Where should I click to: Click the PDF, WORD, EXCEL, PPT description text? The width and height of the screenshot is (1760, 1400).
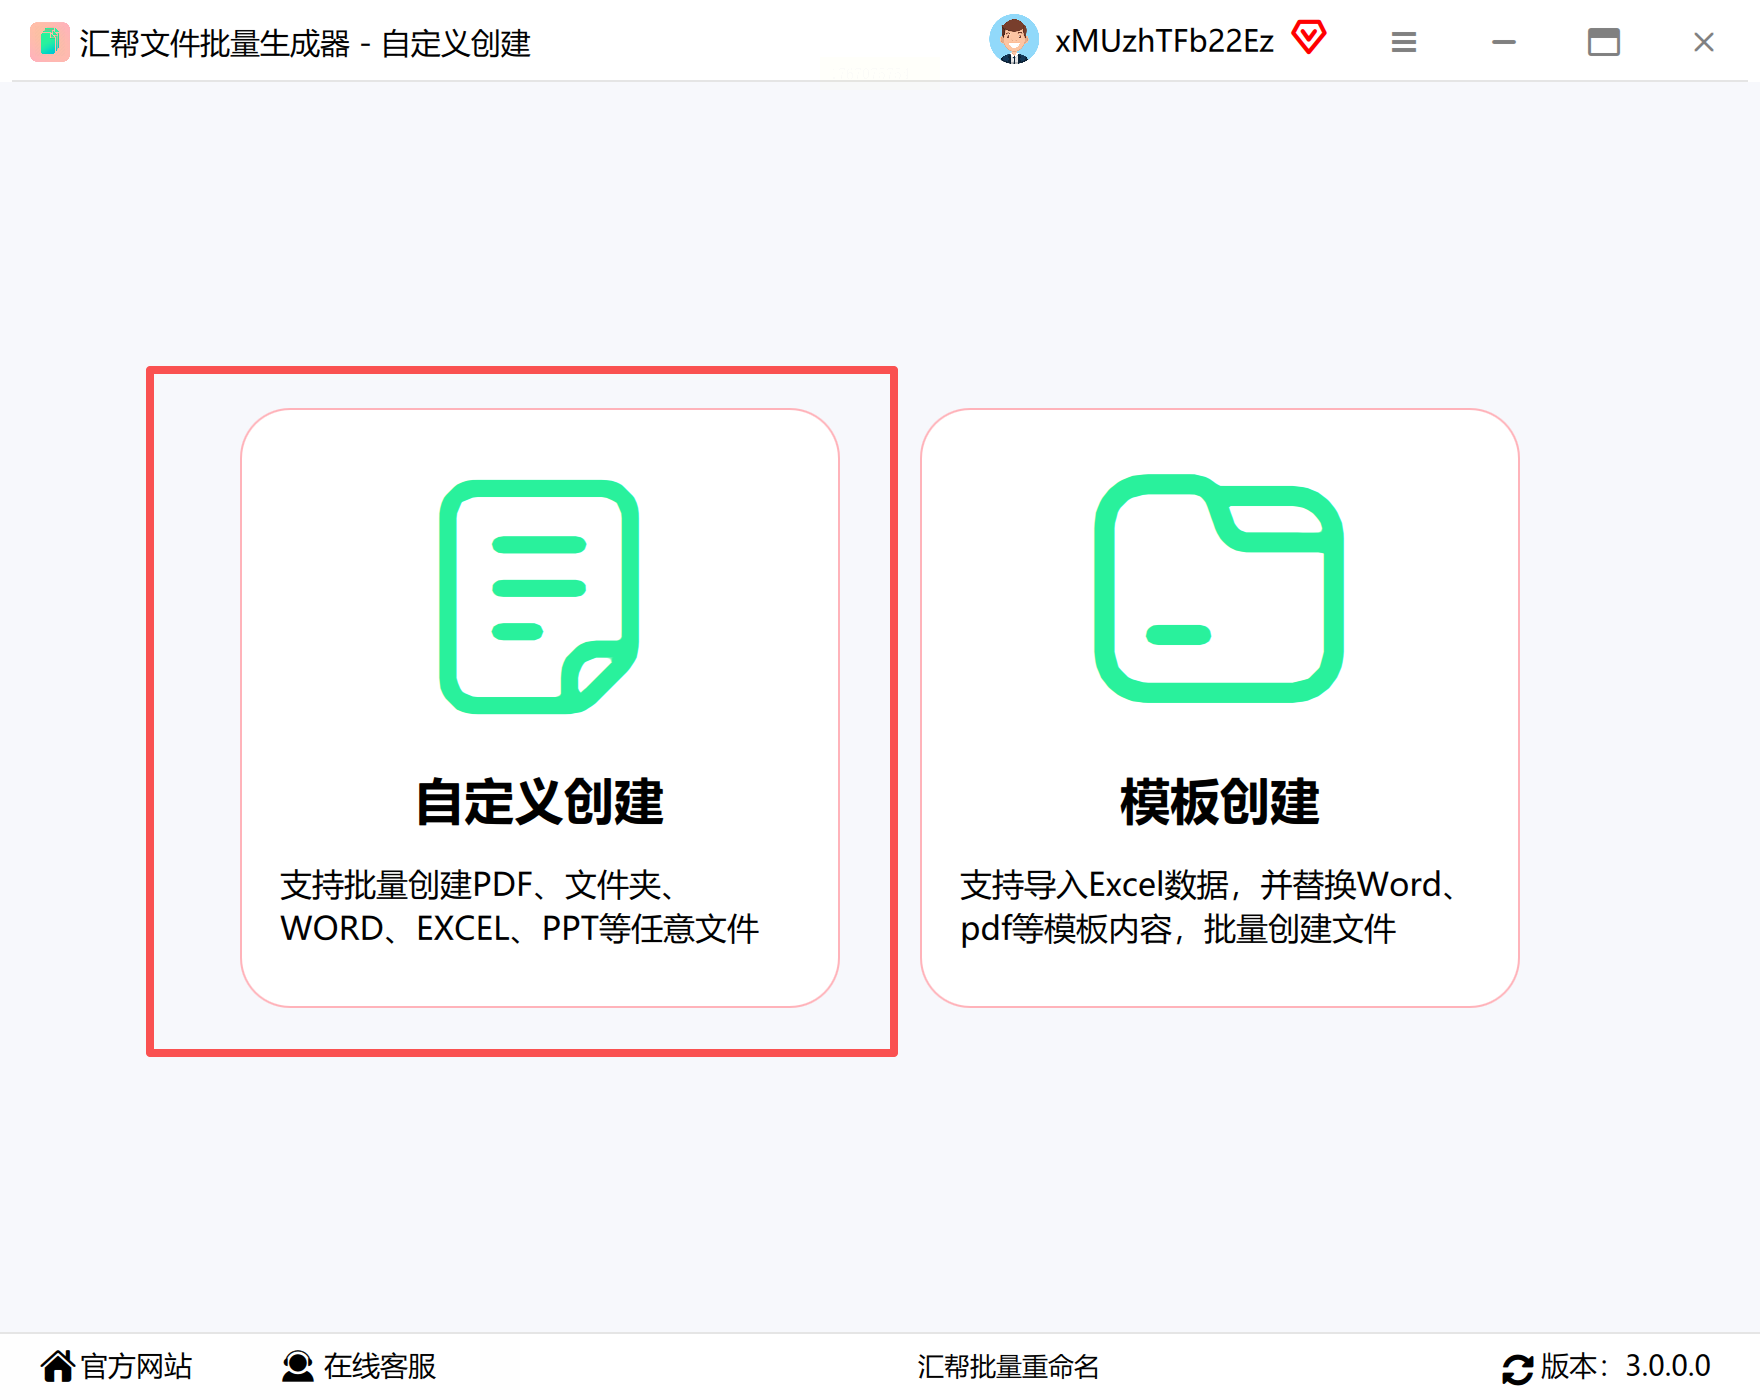(x=520, y=907)
